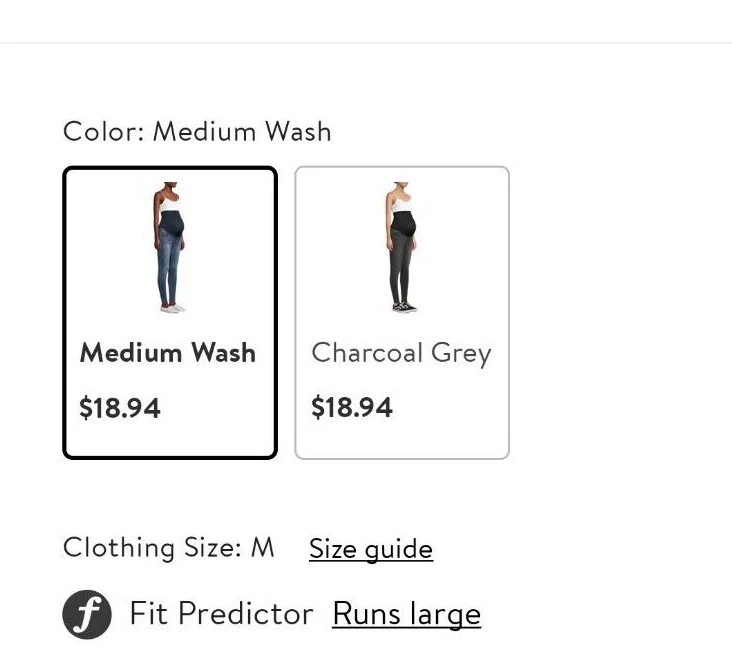Image resolution: width=732 pixels, height=658 pixels.
Task: Click the Color: Medium Wash heading
Action: (x=197, y=131)
